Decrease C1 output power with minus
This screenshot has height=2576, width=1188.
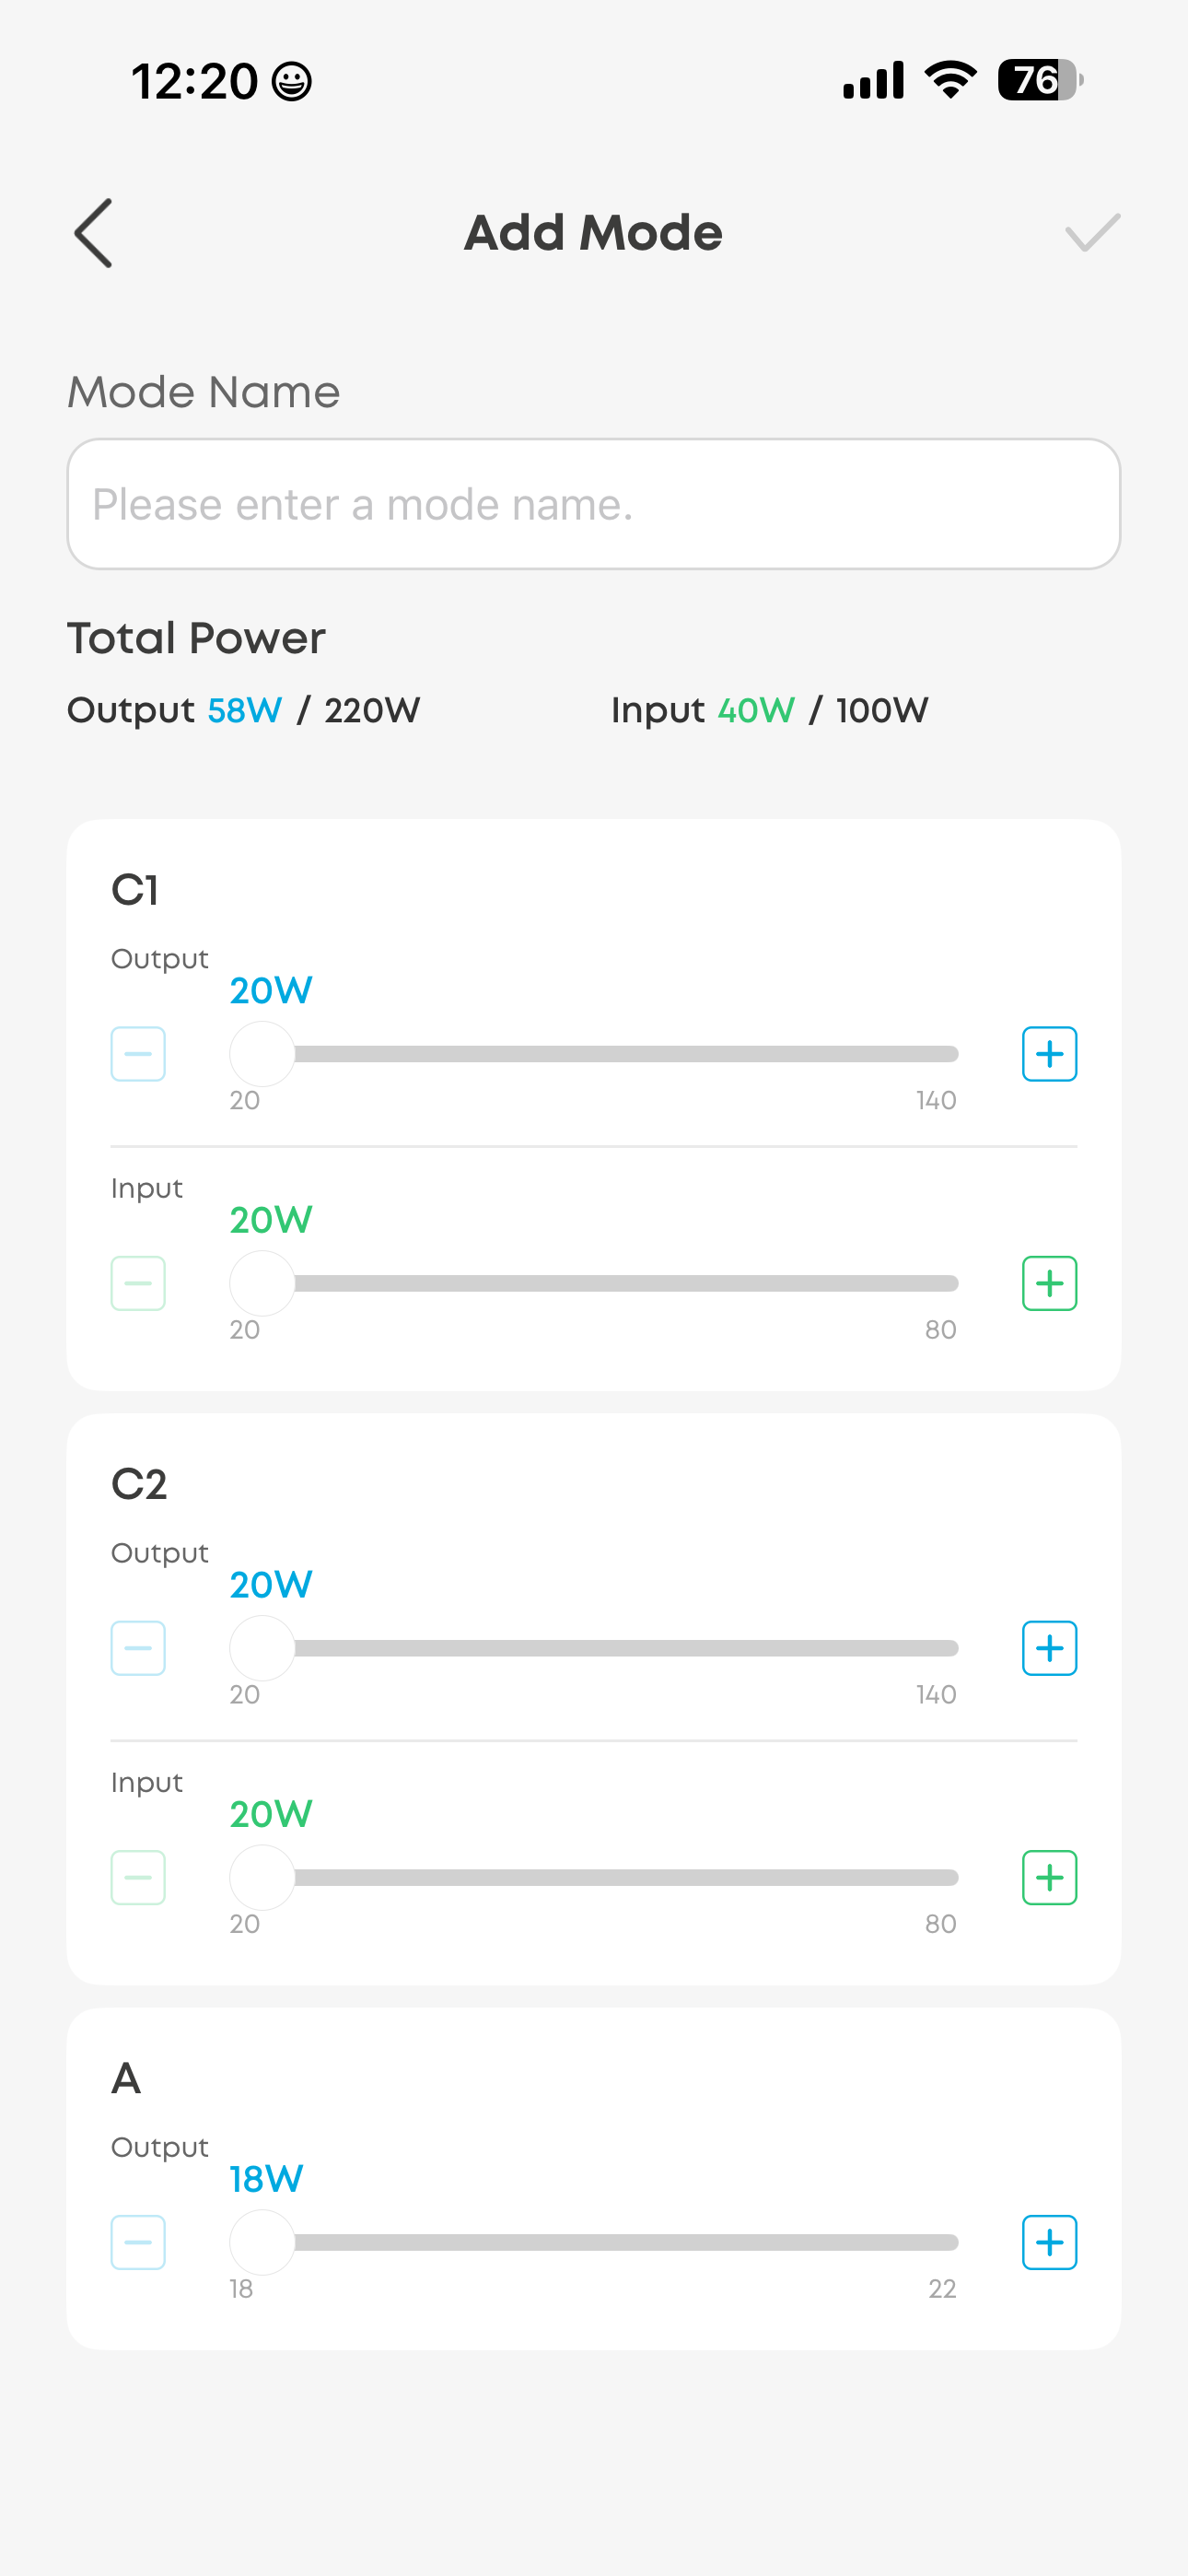point(138,1054)
